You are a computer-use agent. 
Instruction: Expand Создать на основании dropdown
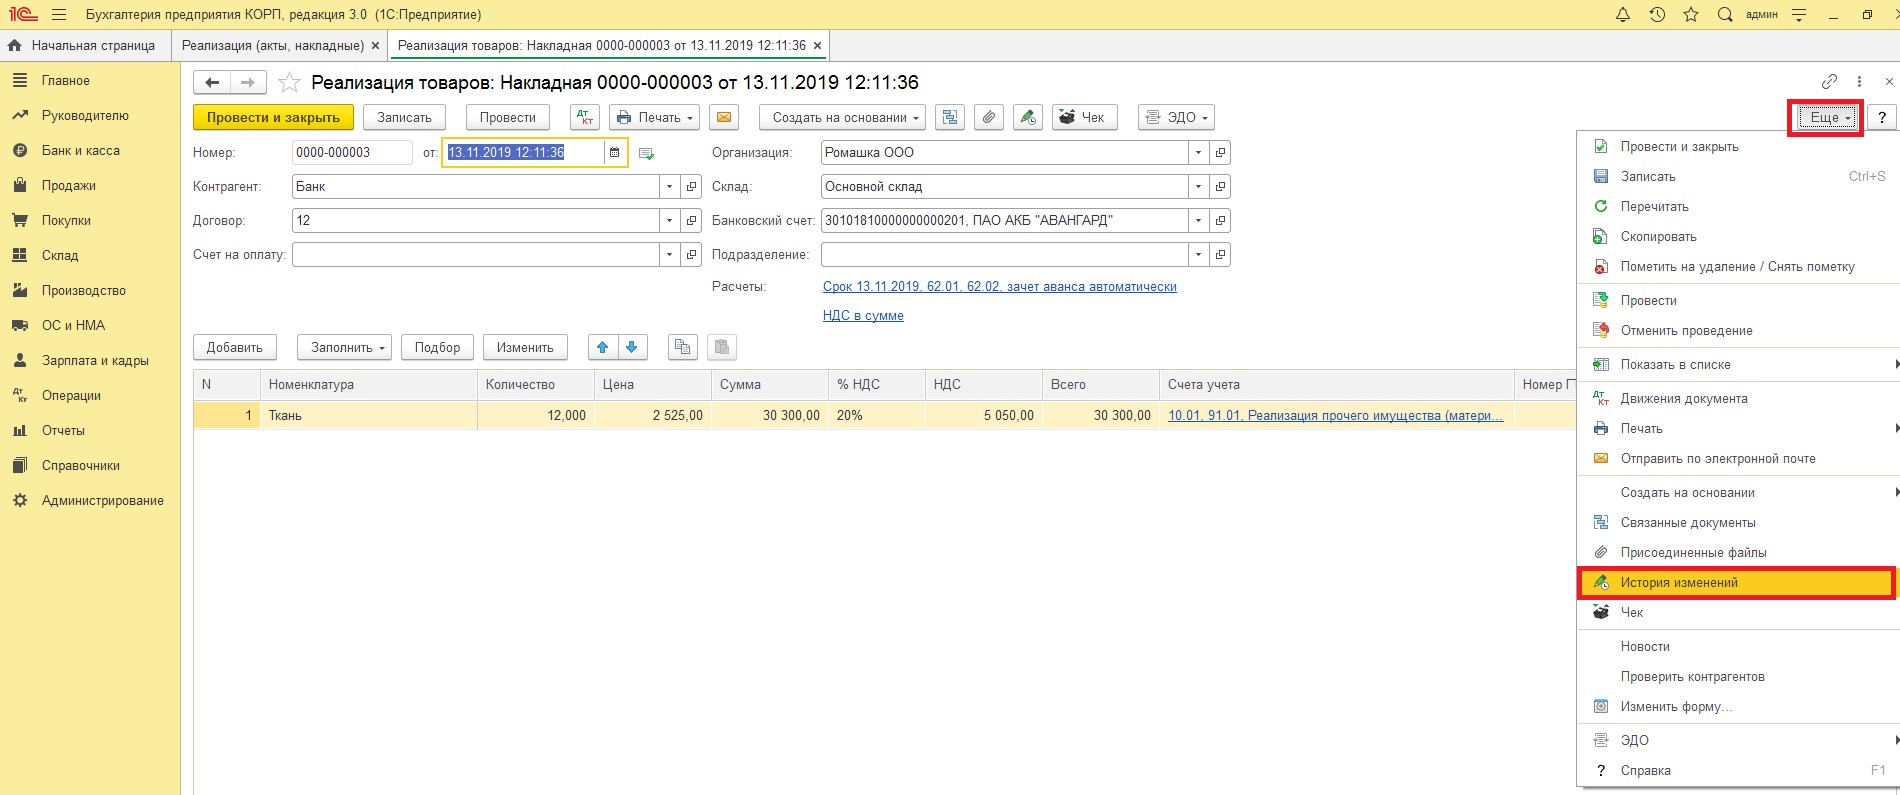click(x=842, y=117)
